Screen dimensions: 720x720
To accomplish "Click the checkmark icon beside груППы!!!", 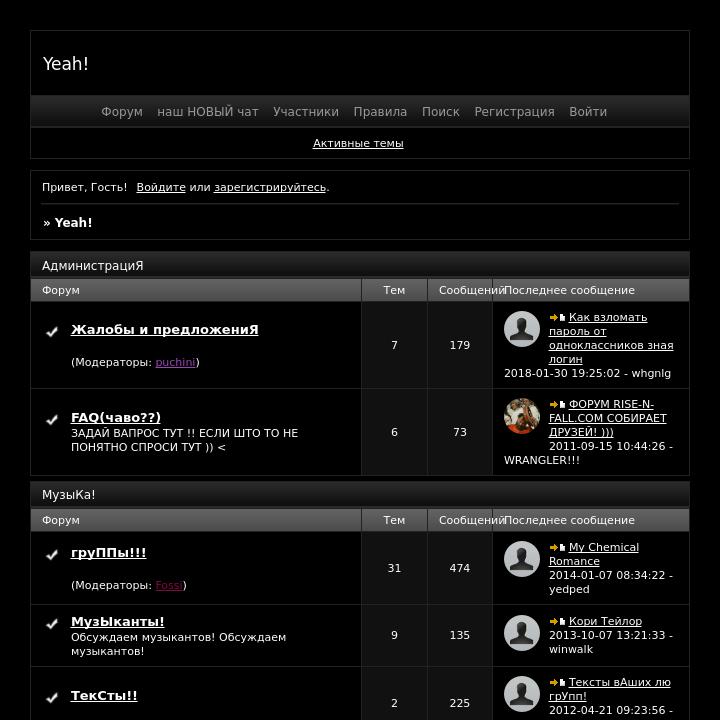I will click(x=52, y=555).
